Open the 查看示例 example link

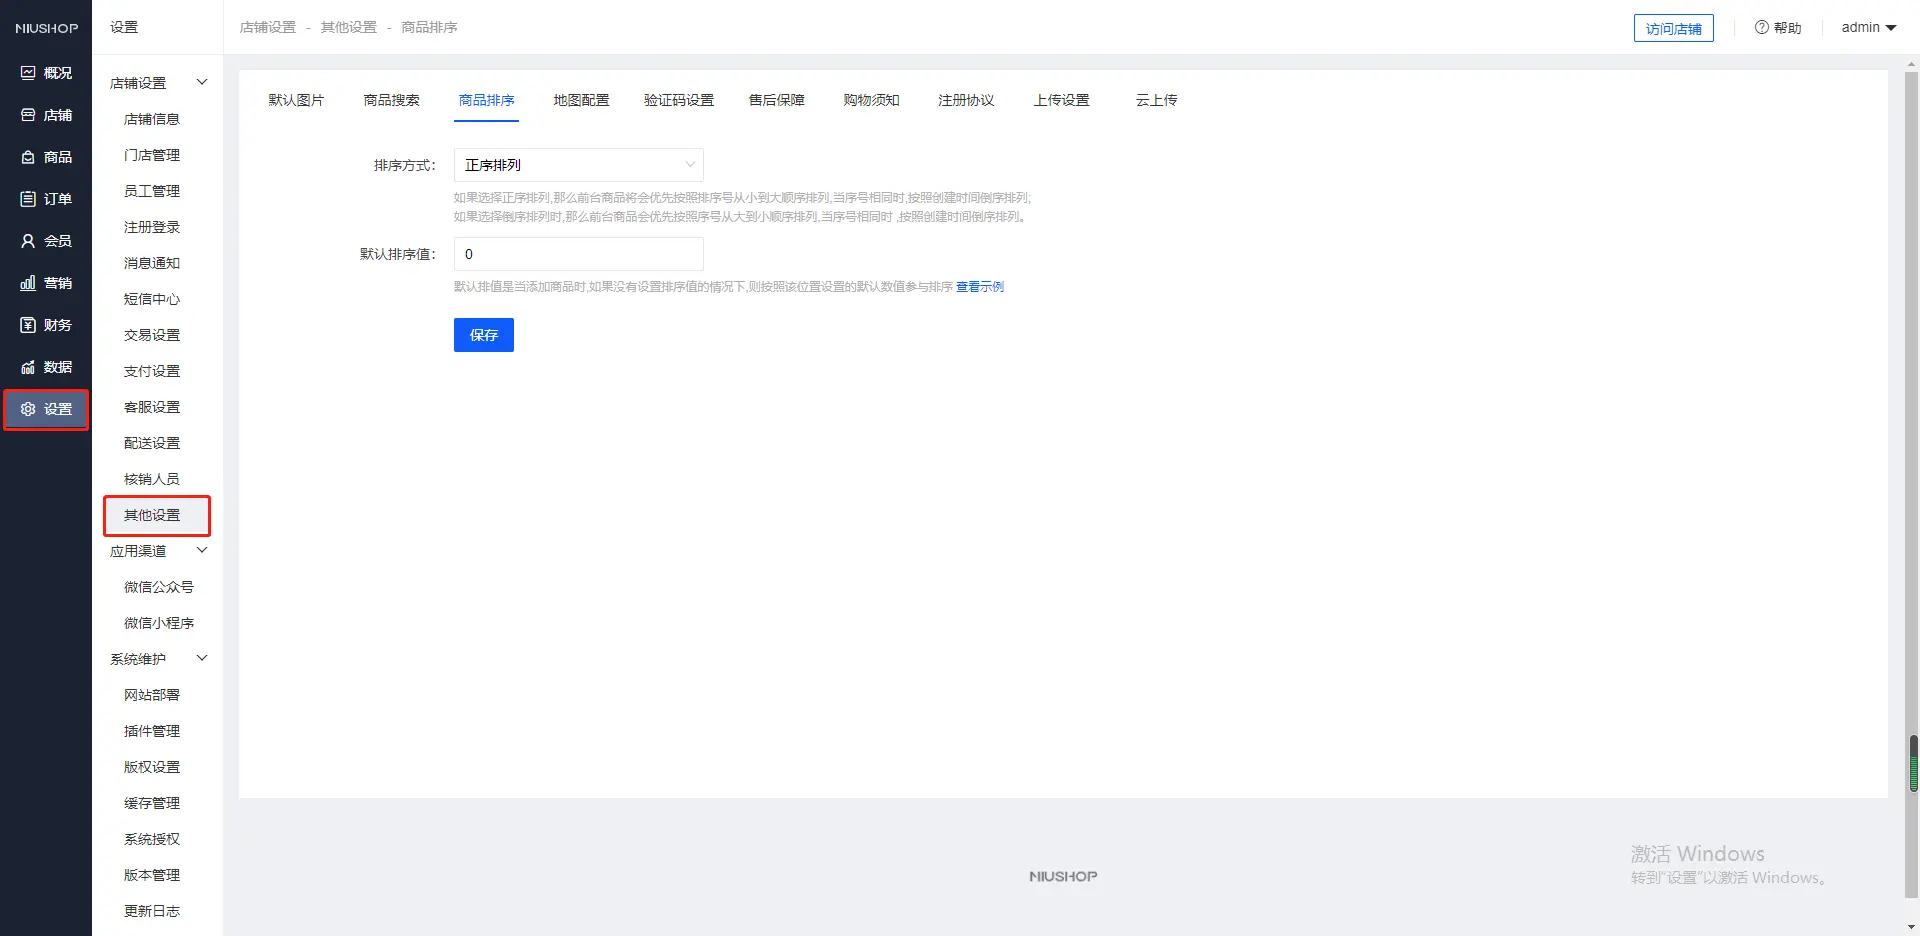[979, 287]
